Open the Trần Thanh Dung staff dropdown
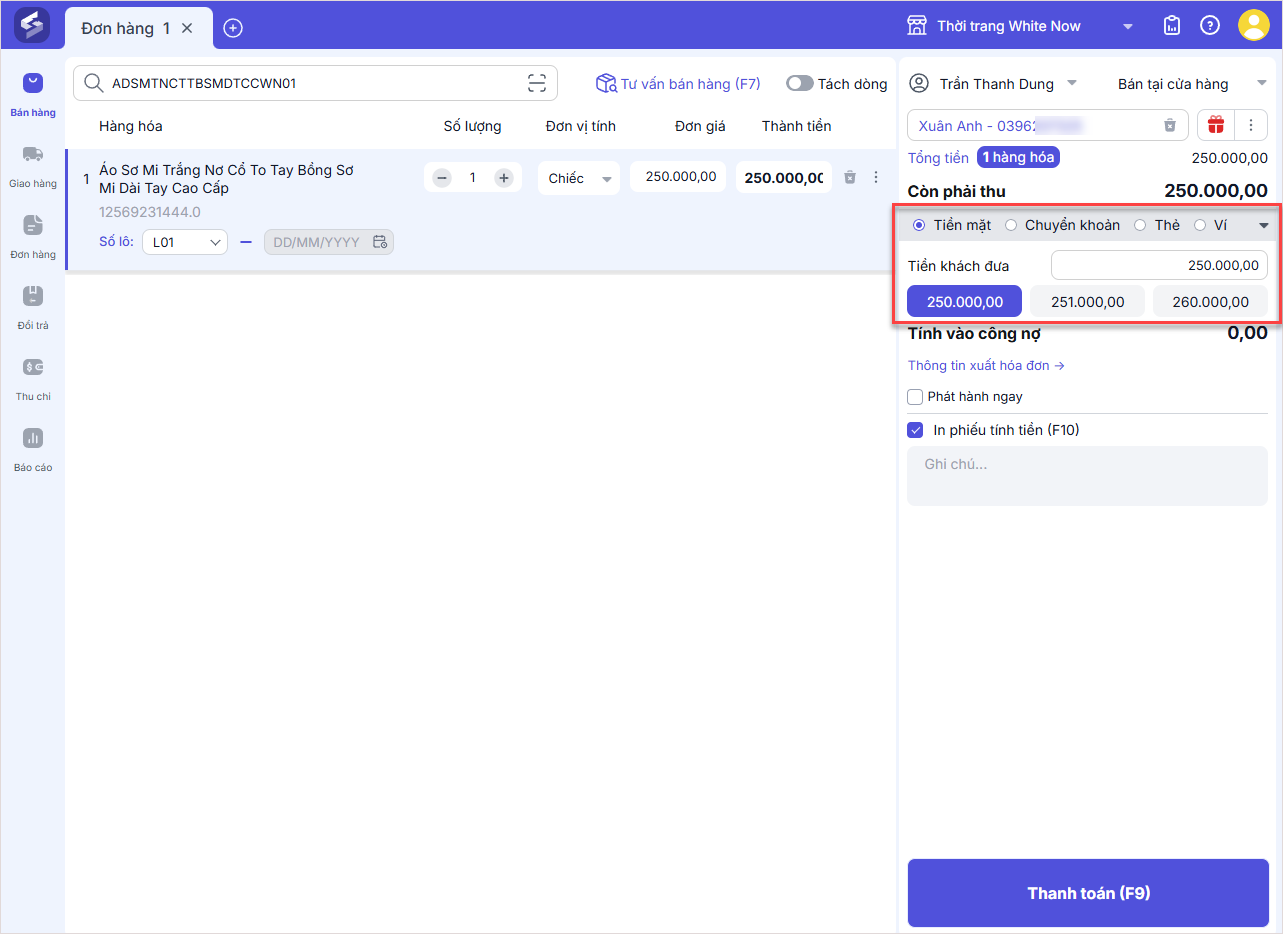 pyautogui.click(x=1072, y=84)
